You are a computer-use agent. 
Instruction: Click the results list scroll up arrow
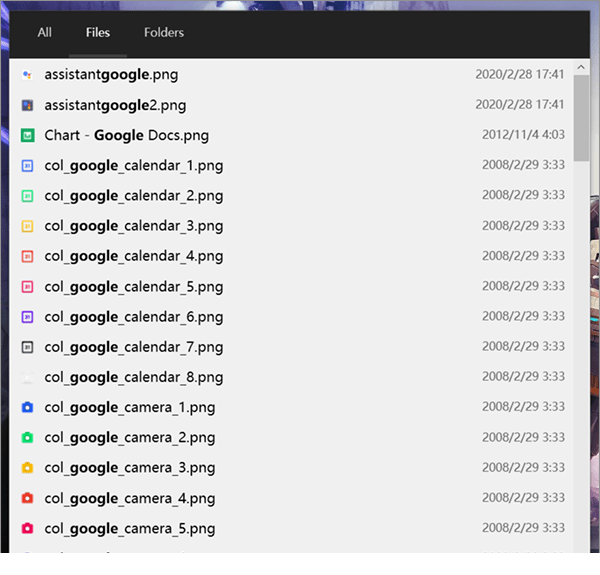pos(581,67)
